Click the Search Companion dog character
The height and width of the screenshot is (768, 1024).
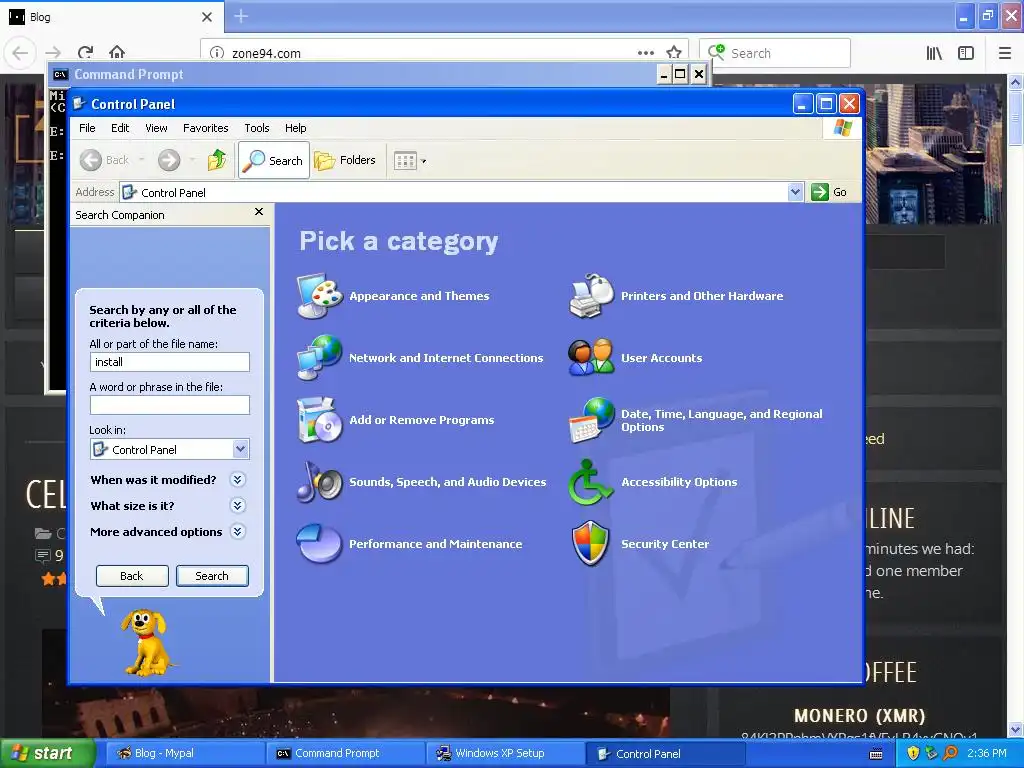[147, 643]
